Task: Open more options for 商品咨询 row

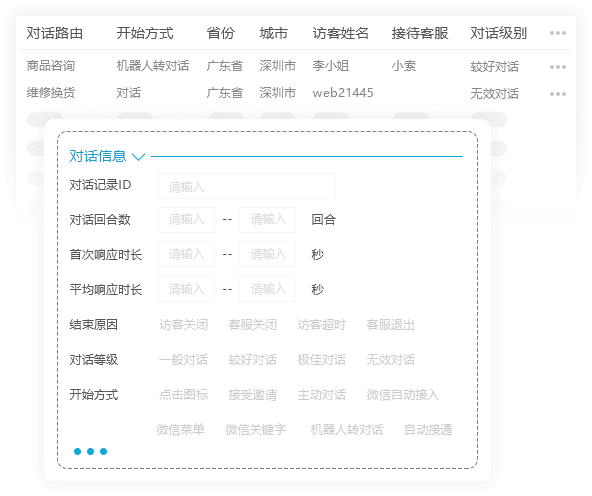Action: pyautogui.click(x=558, y=67)
